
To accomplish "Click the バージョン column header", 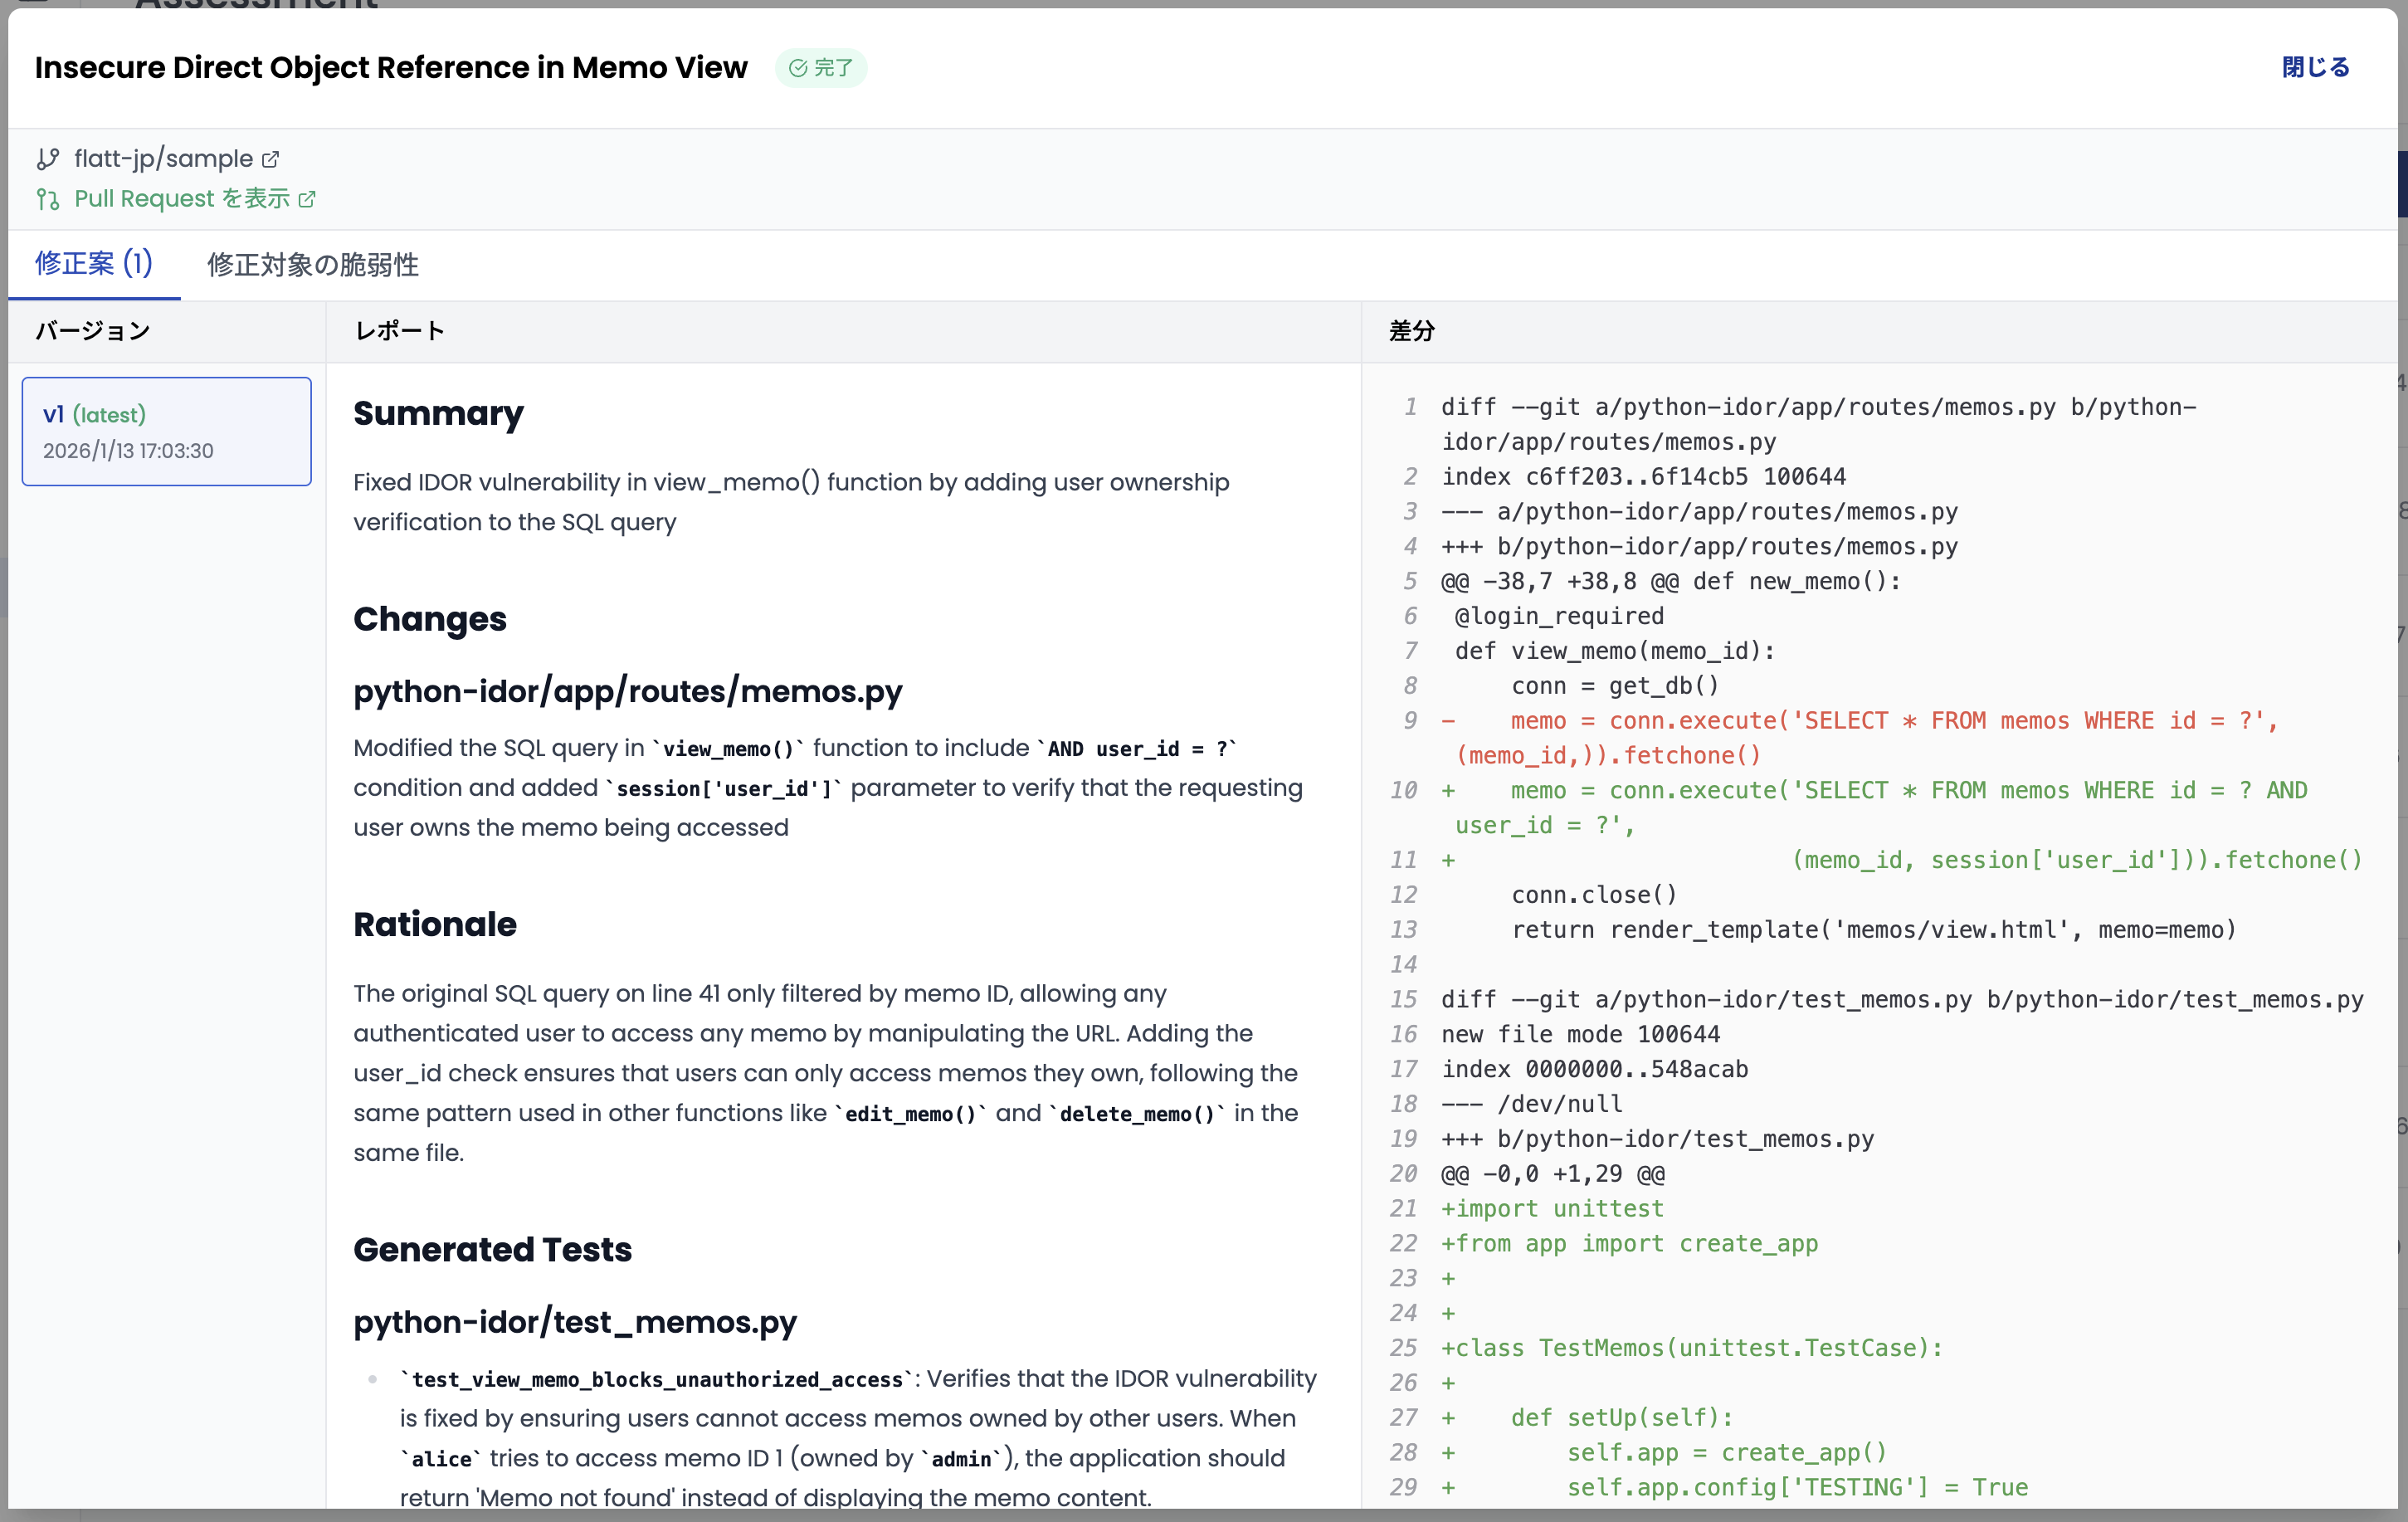I will click(x=93, y=331).
